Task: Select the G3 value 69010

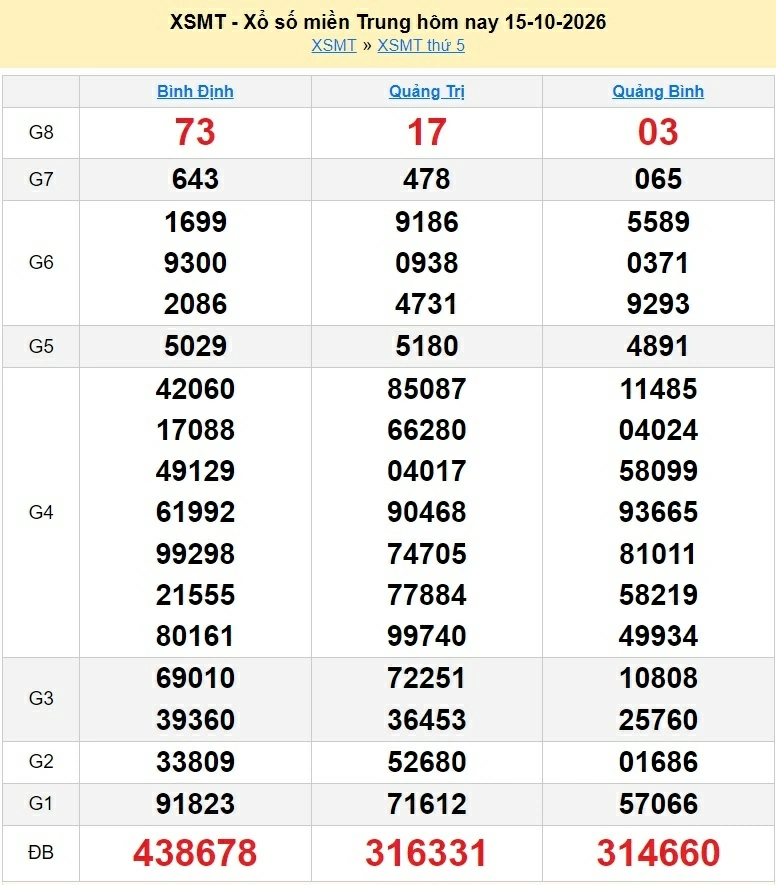Action: pos(195,678)
